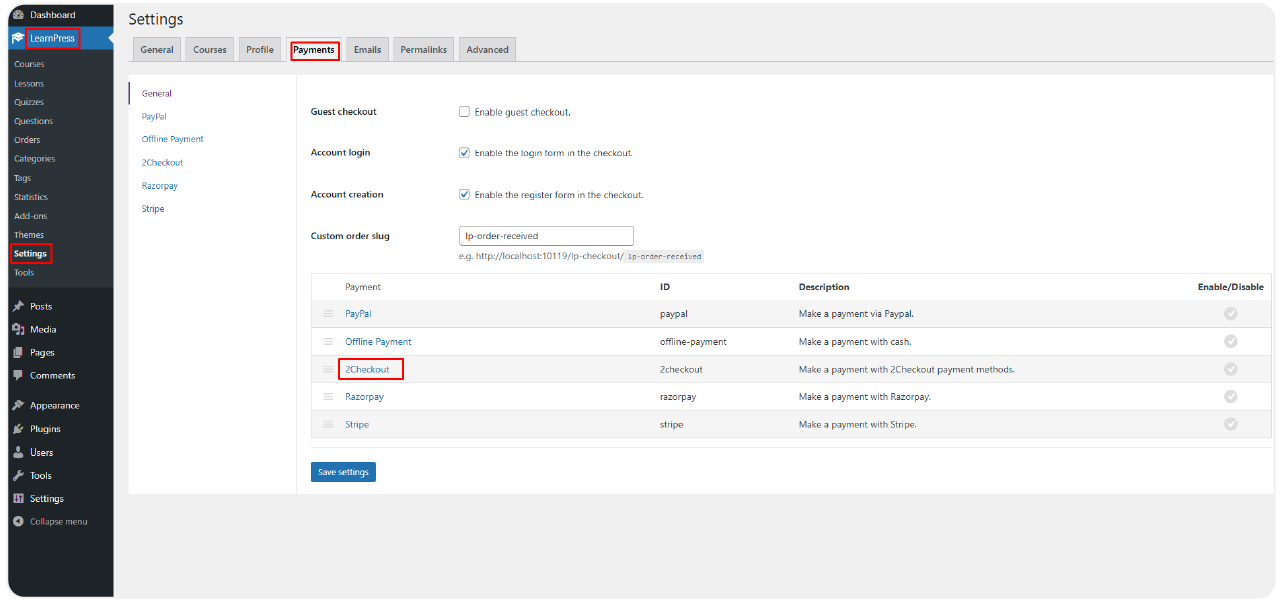
Task: Click the drag handle beside PayPal row
Action: click(328, 314)
